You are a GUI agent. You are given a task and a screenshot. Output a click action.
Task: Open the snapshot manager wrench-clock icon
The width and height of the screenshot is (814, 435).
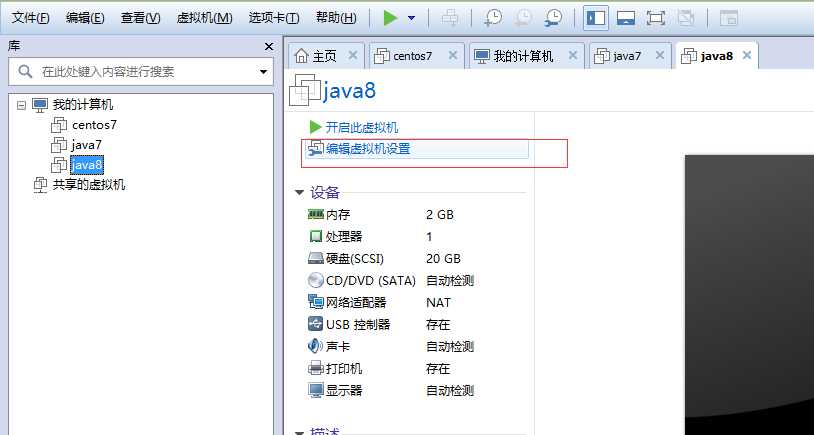pos(554,18)
